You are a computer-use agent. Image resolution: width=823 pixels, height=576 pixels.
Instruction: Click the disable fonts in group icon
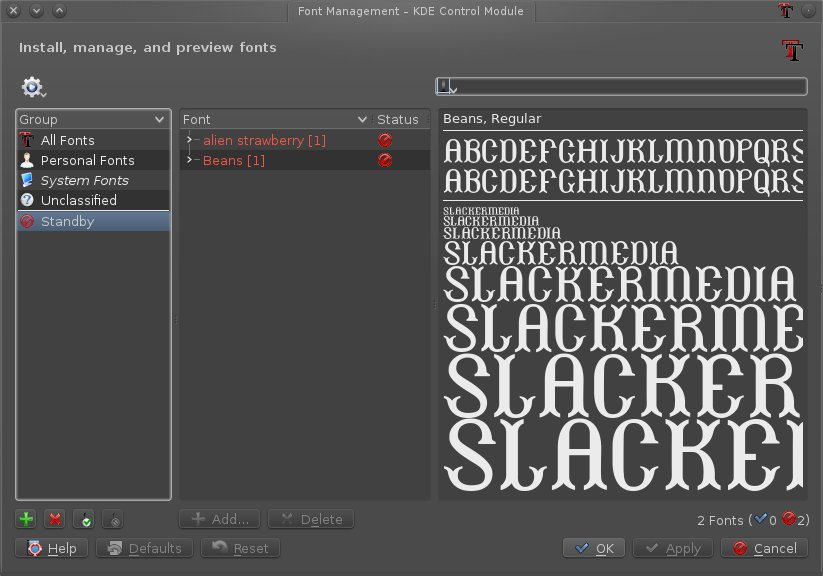pyautogui.click(x=113, y=519)
